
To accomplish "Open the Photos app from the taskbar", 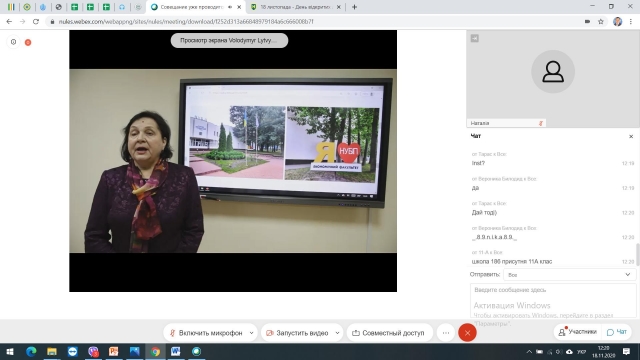I will [134, 351].
